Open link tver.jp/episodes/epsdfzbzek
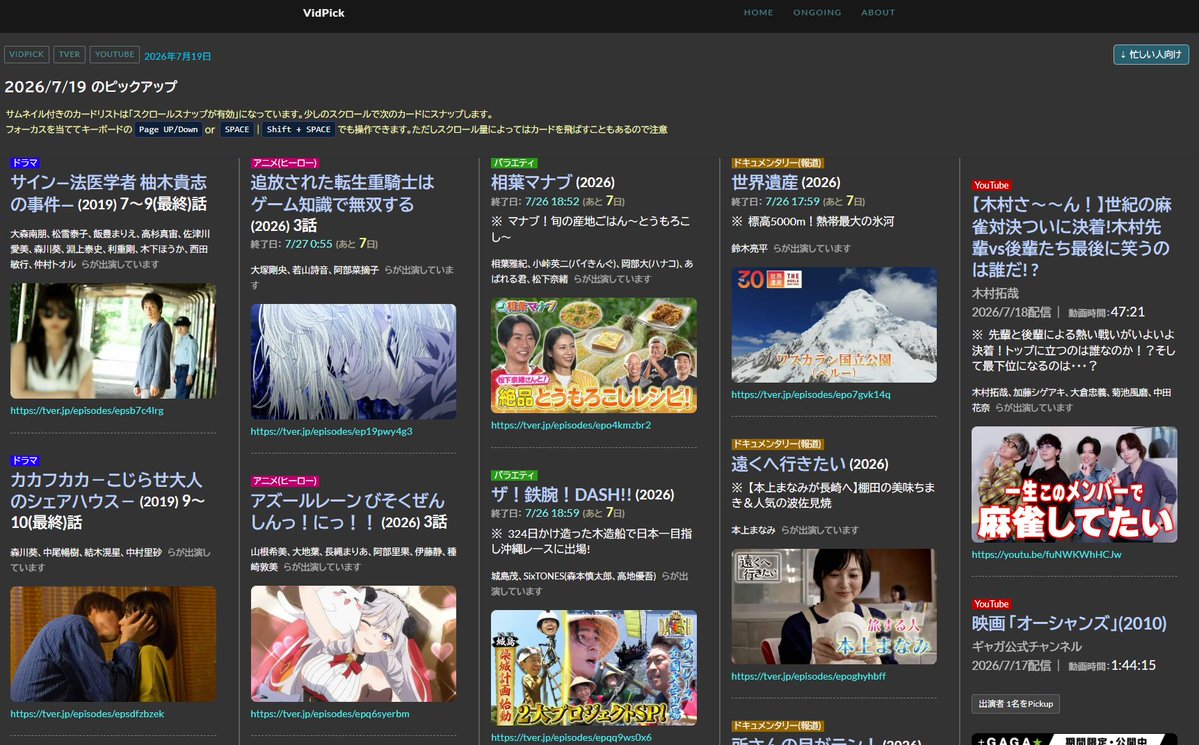Viewport: 1199px width, 745px height. (x=87, y=714)
